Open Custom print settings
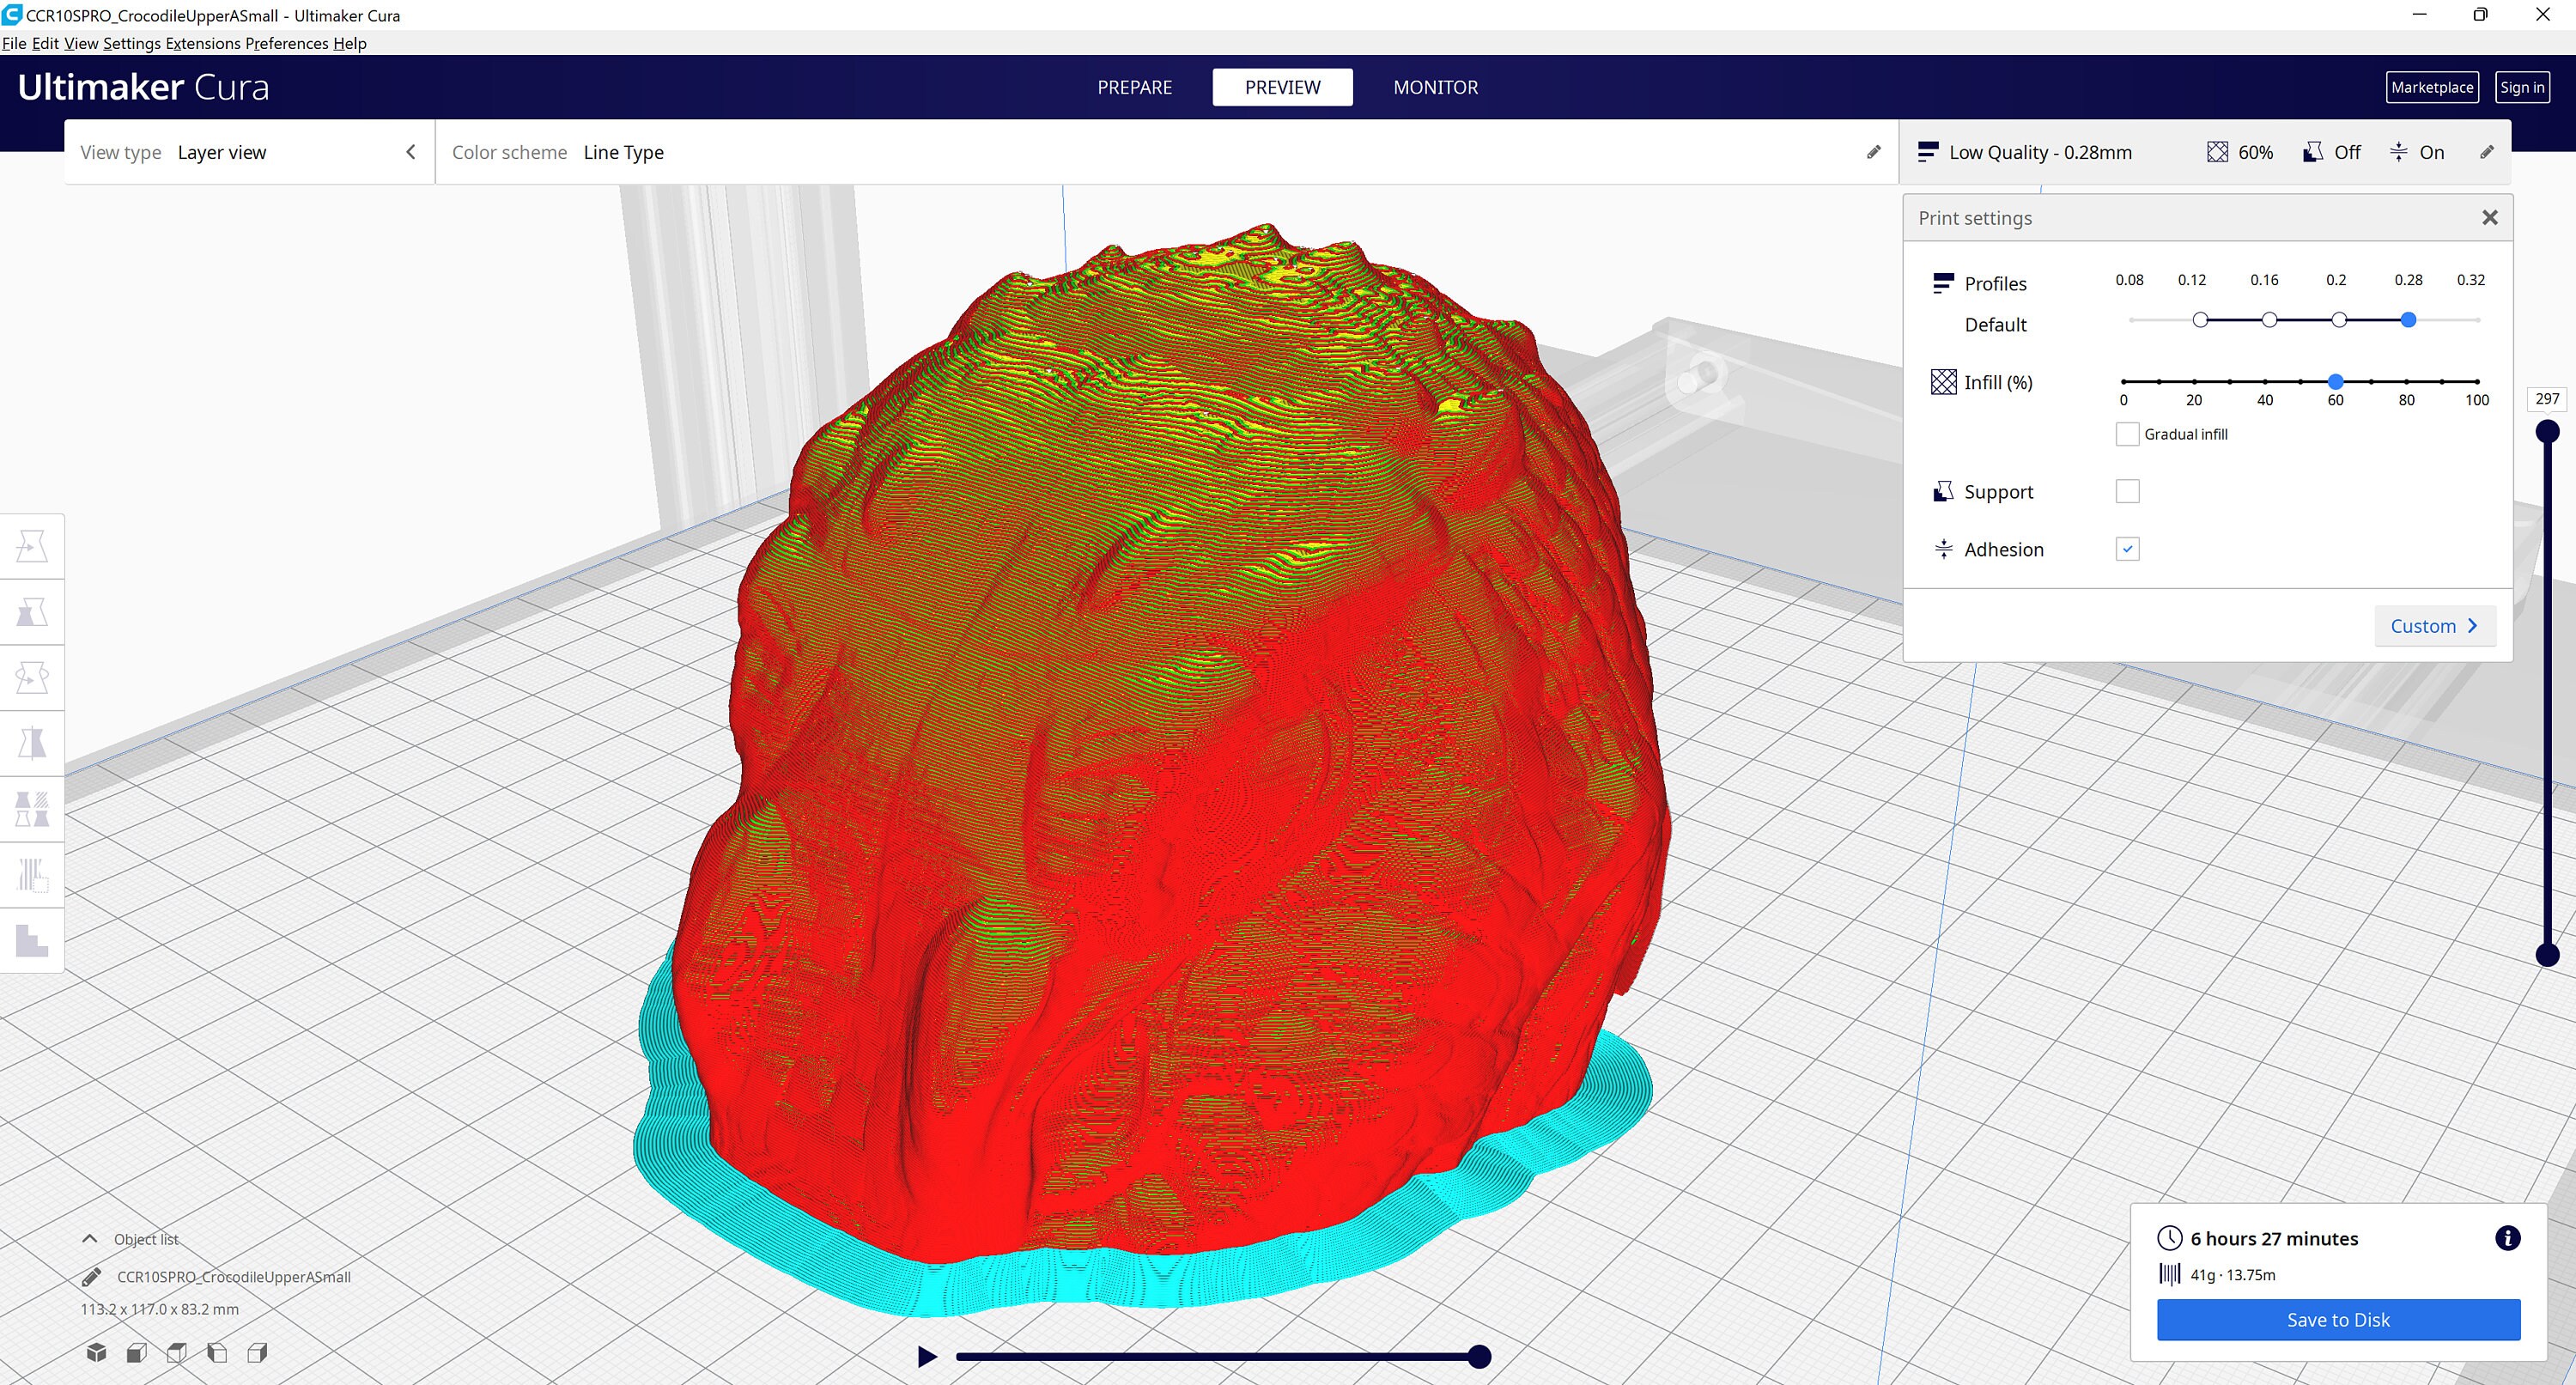This screenshot has height=1385, width=2576. pos(2434,626)
